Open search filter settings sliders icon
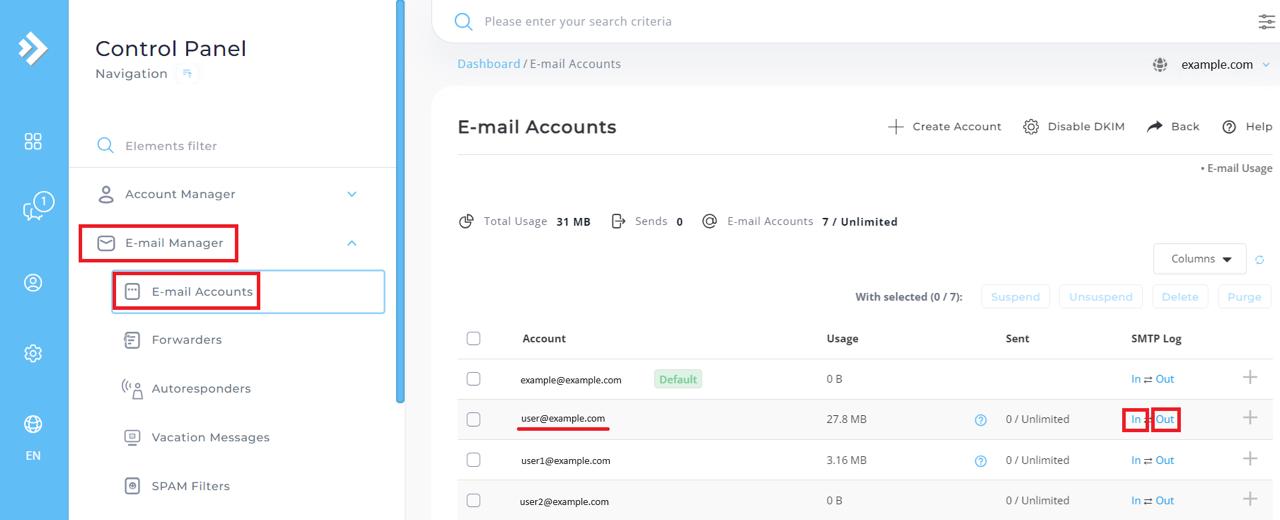This screenshot has width=1280, height=520. click(x=1266, y=22)
